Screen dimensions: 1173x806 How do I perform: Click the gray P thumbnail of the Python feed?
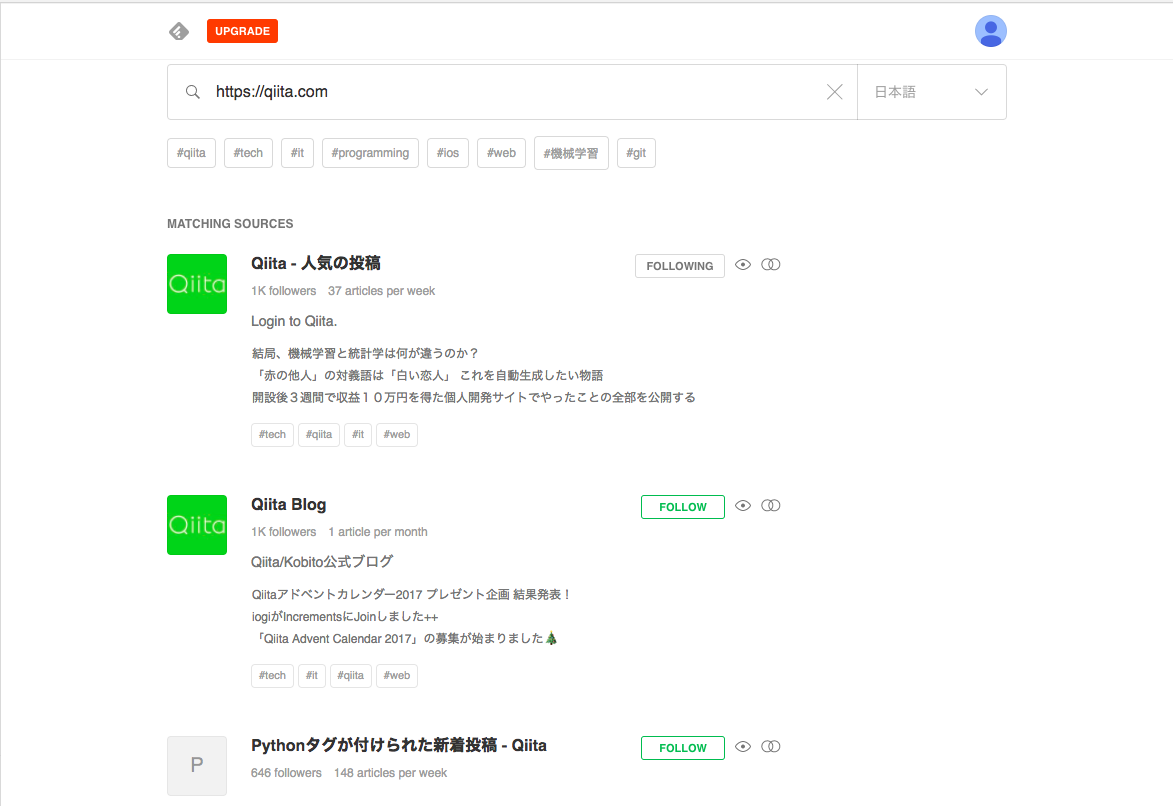[197, 765]
